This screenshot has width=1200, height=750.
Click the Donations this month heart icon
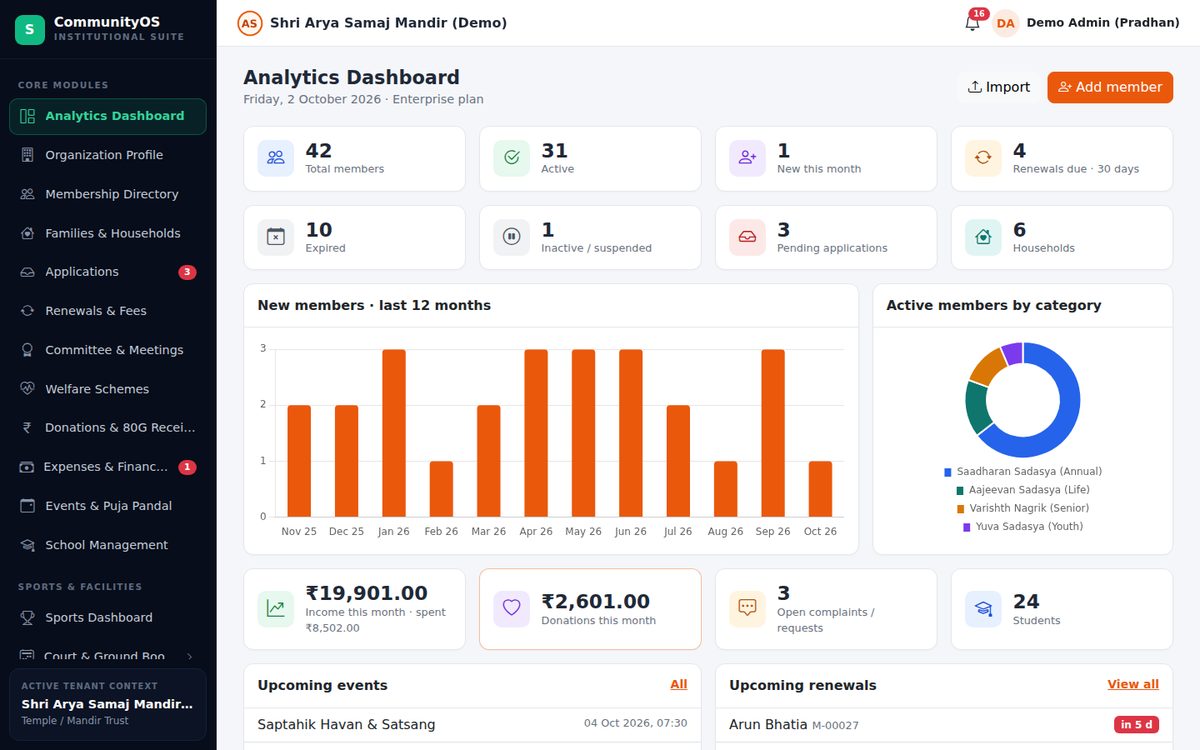(x=512, y=609)
